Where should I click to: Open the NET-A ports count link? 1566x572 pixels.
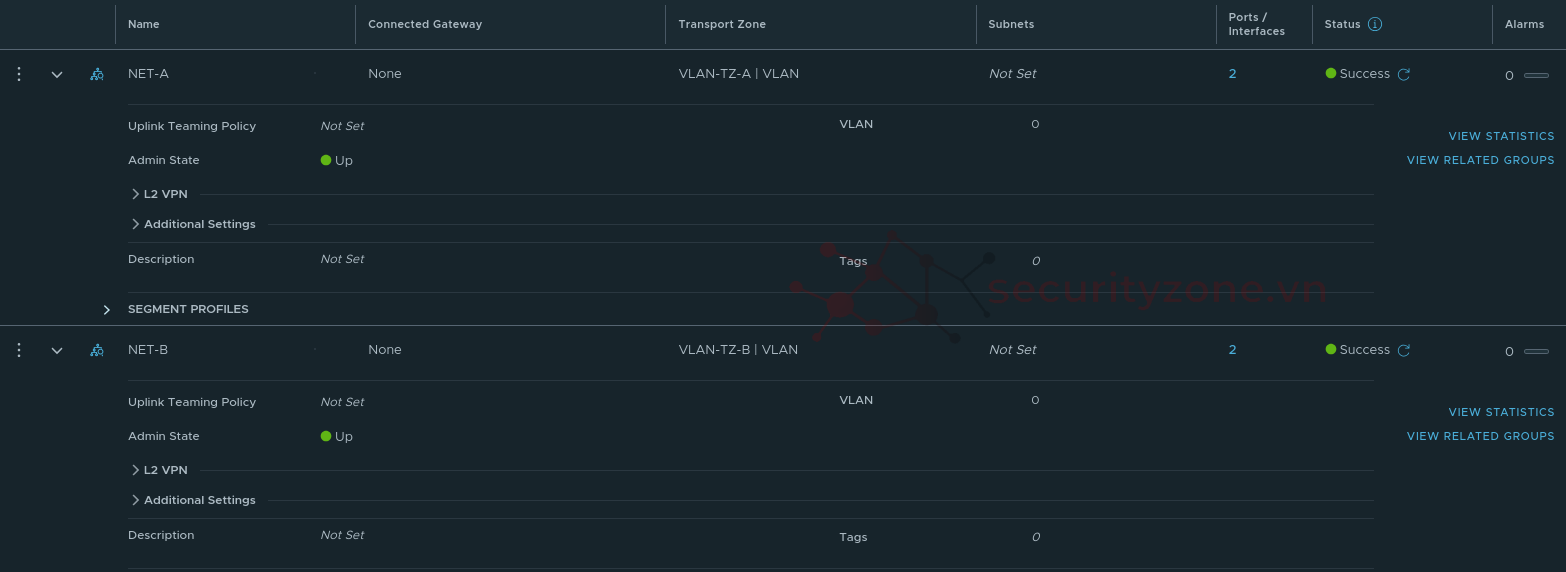[1232, 74]
